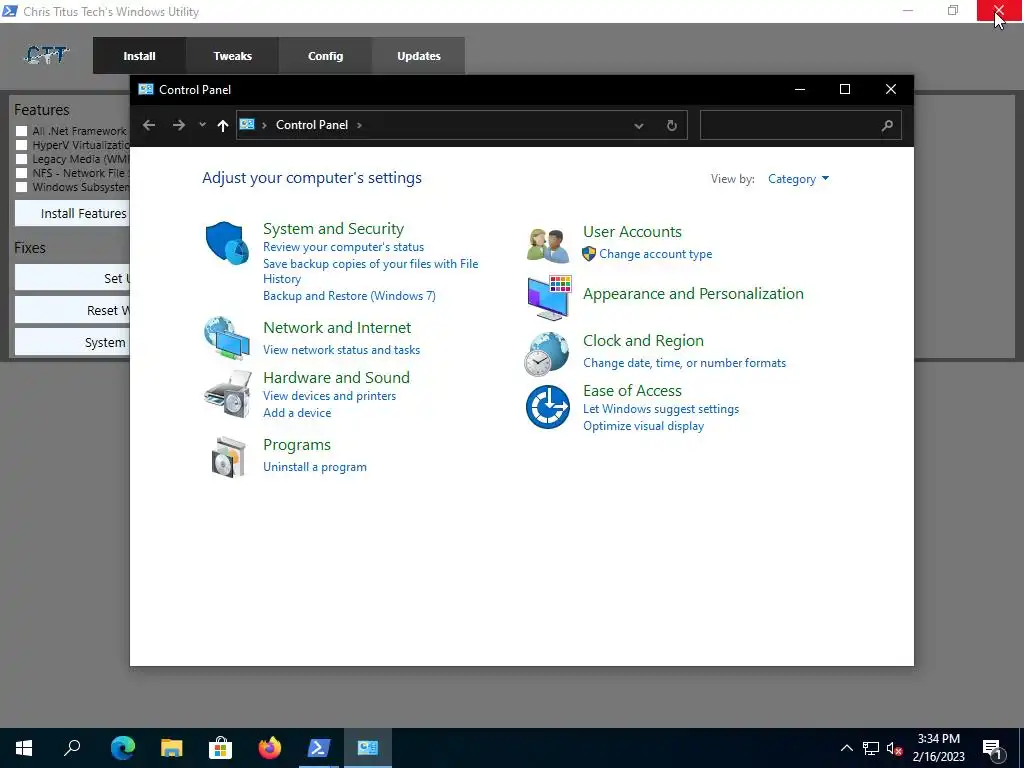Click Install Features button
The image size is (1024, 768).
coord(72,214)
